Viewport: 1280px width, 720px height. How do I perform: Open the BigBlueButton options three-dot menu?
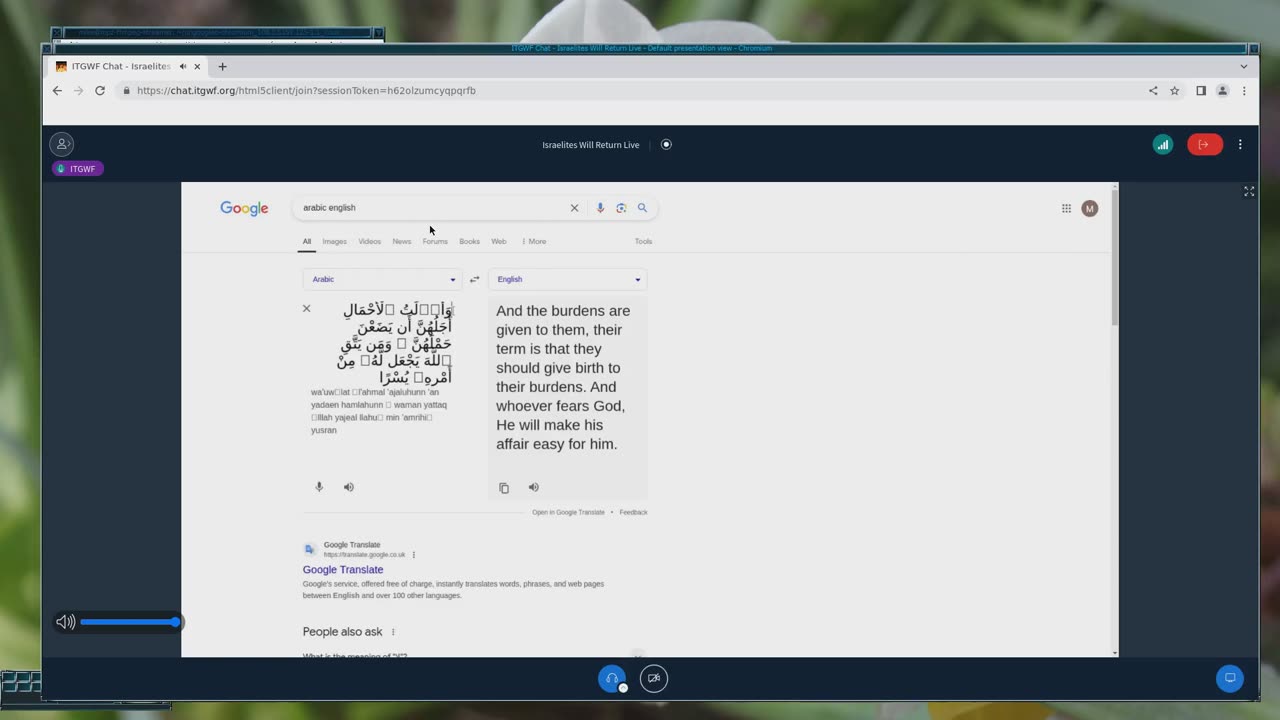(1240, 144)
